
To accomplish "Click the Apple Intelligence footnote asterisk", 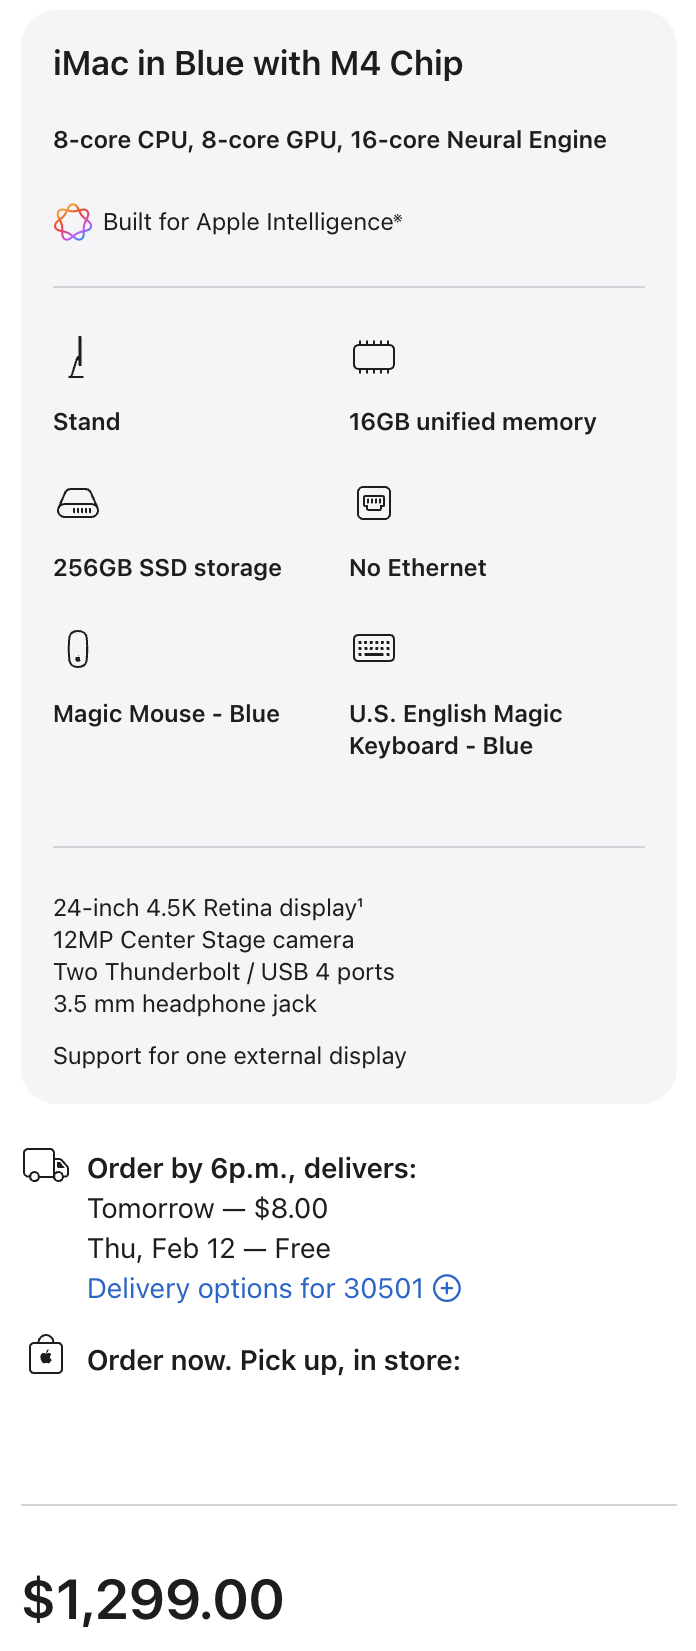I will click(x=398, y=217).
